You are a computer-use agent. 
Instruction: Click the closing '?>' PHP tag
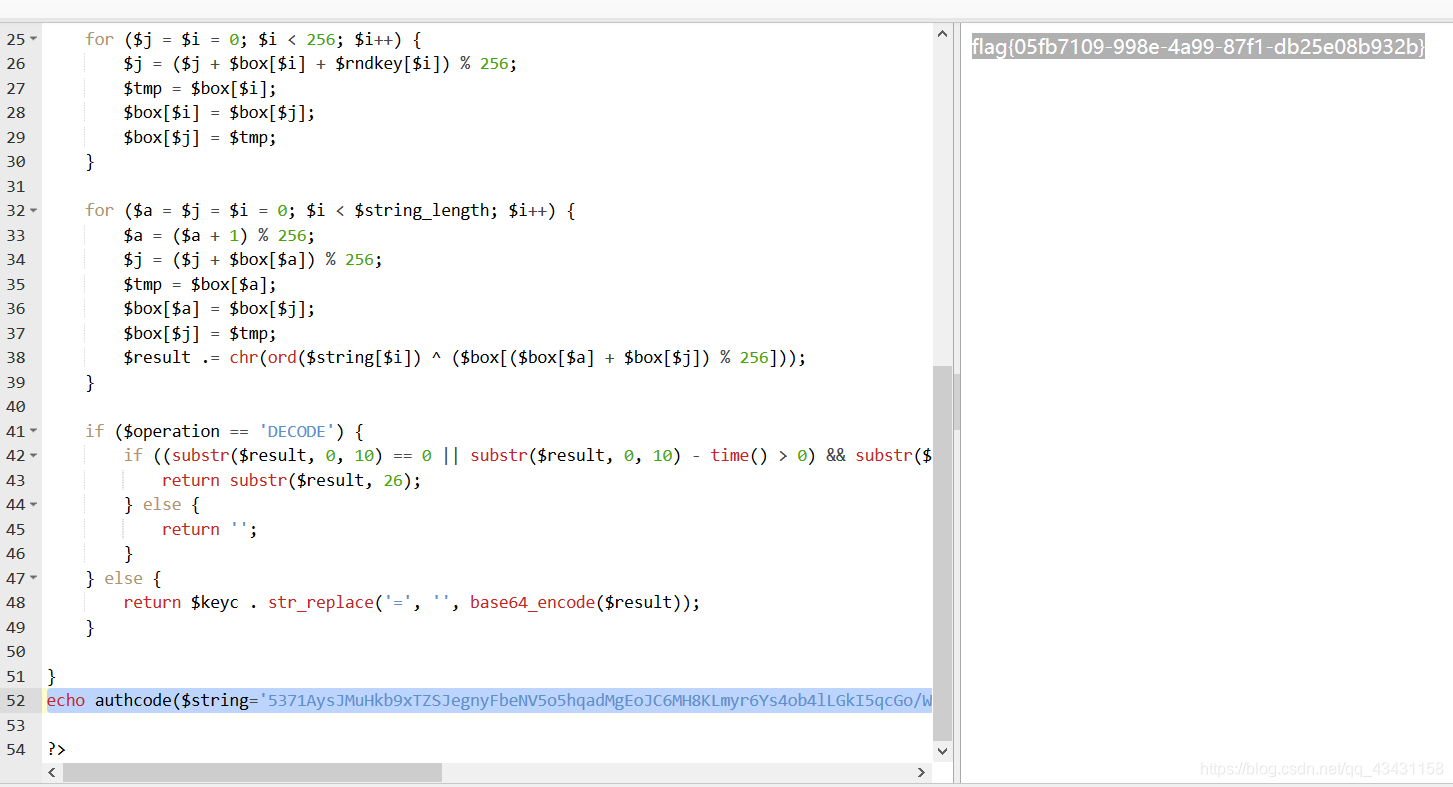pyautogui.click(x=56, y=749)
